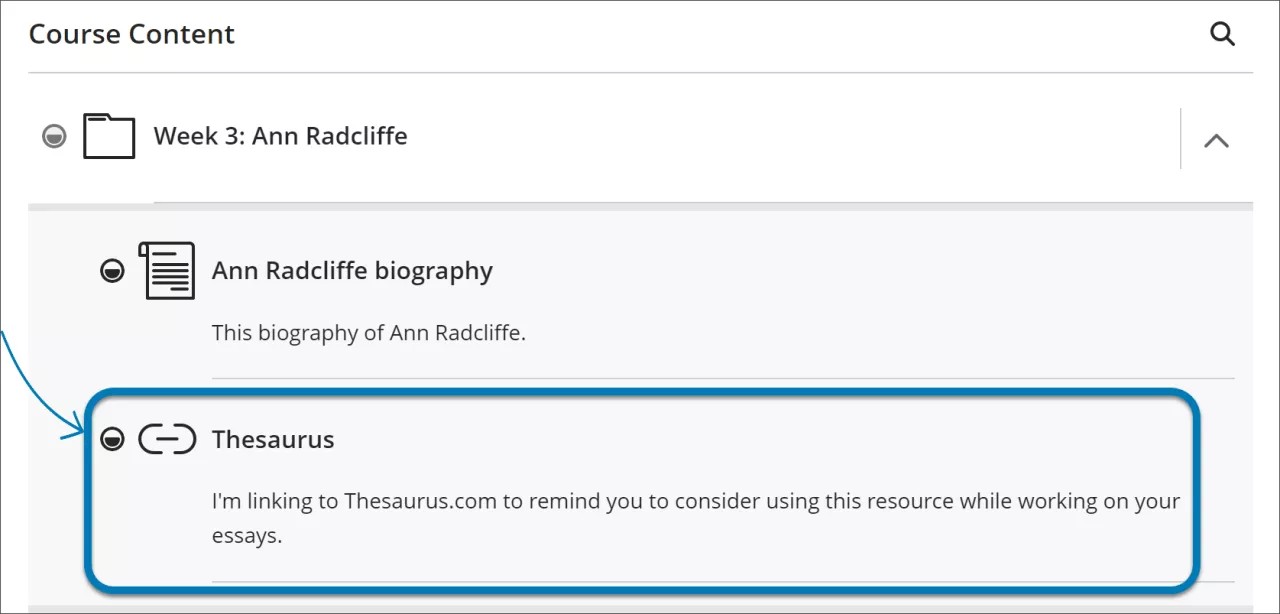Select the folder icon for Ann Radcliffe's week
Viewport: 1280px width, 614px height.
[108, 136]
